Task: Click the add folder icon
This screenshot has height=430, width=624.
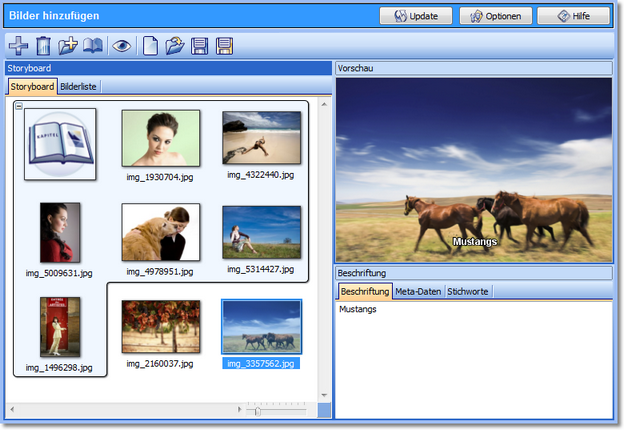Action: pyautogui.click(x=68, y=45)
